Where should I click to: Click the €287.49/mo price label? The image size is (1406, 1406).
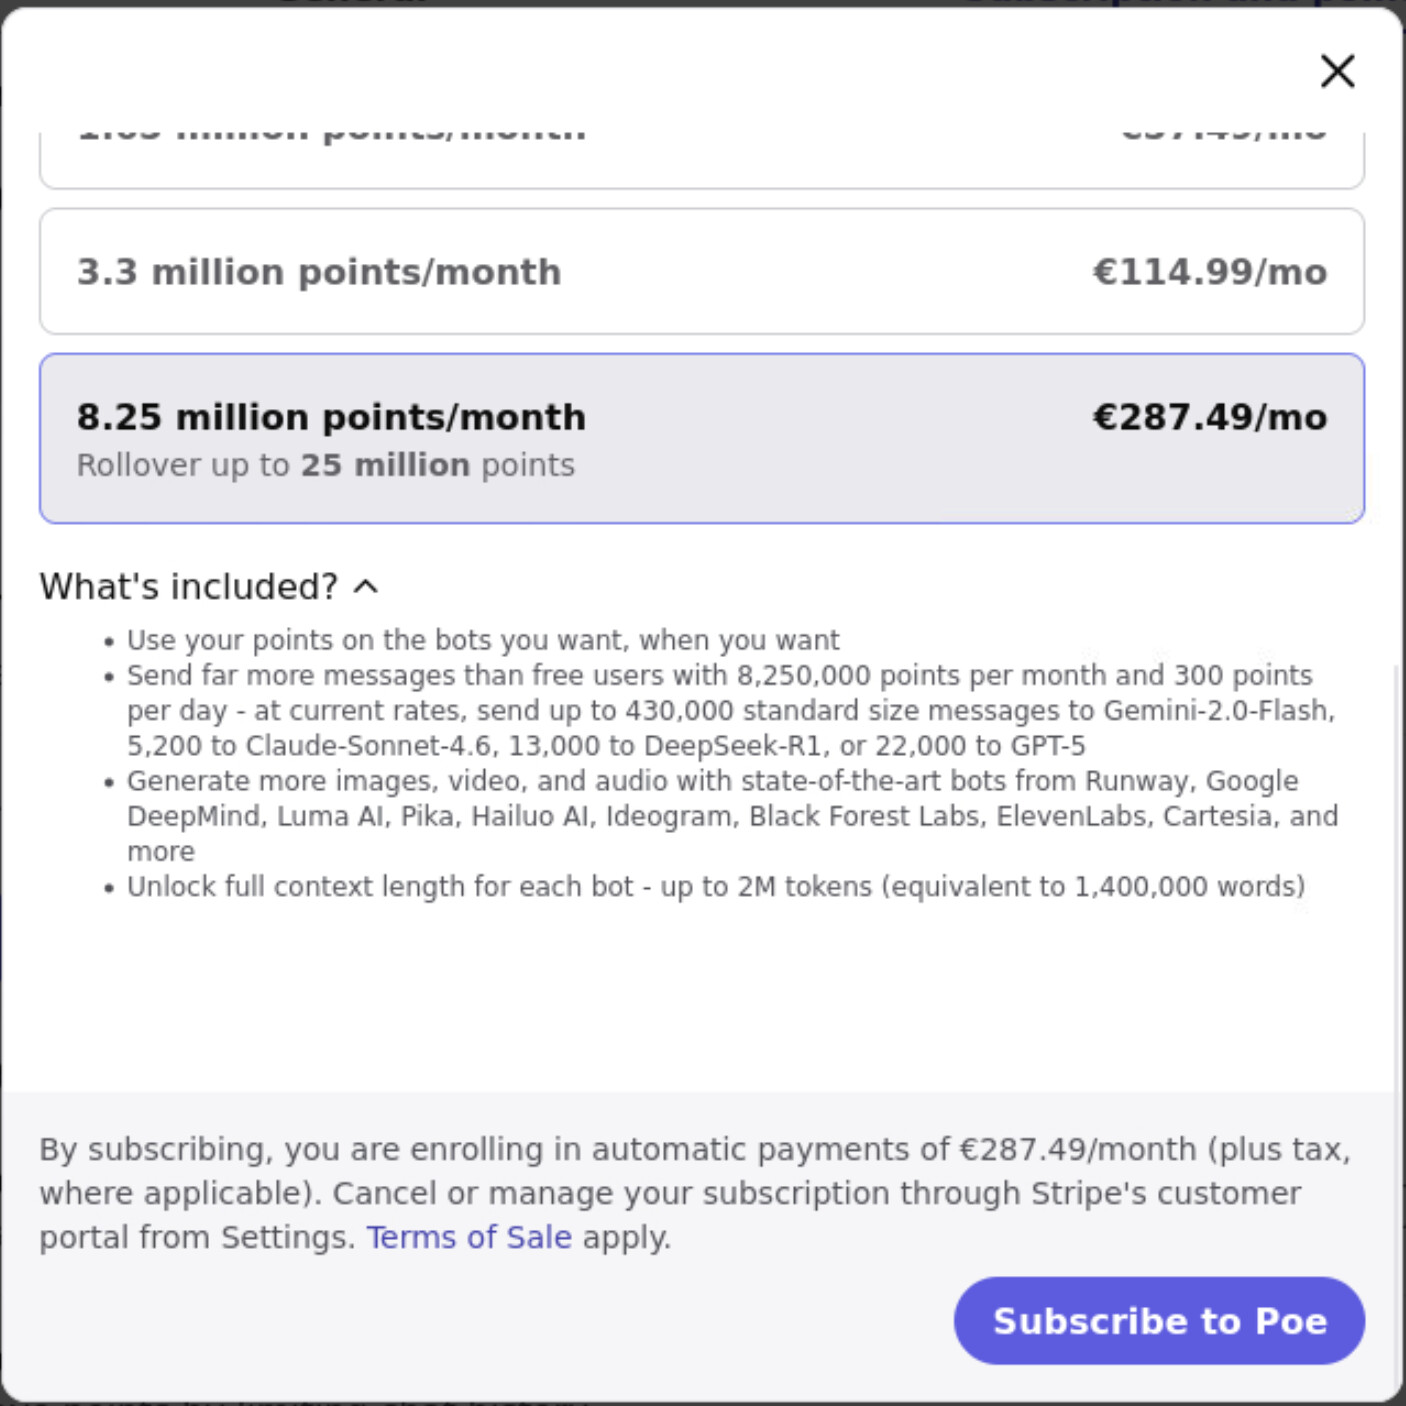pyautogui.click(x=1210, y=417)
